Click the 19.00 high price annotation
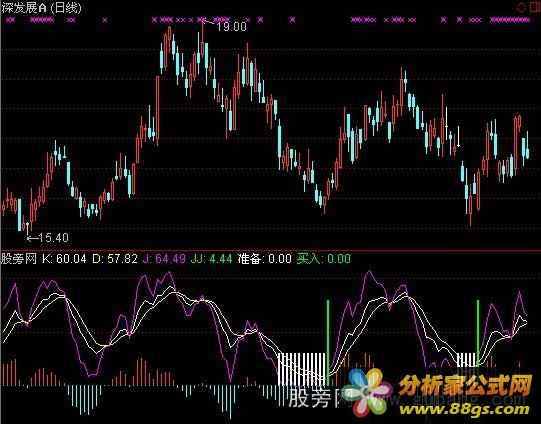541x424 pixels. 231,27
